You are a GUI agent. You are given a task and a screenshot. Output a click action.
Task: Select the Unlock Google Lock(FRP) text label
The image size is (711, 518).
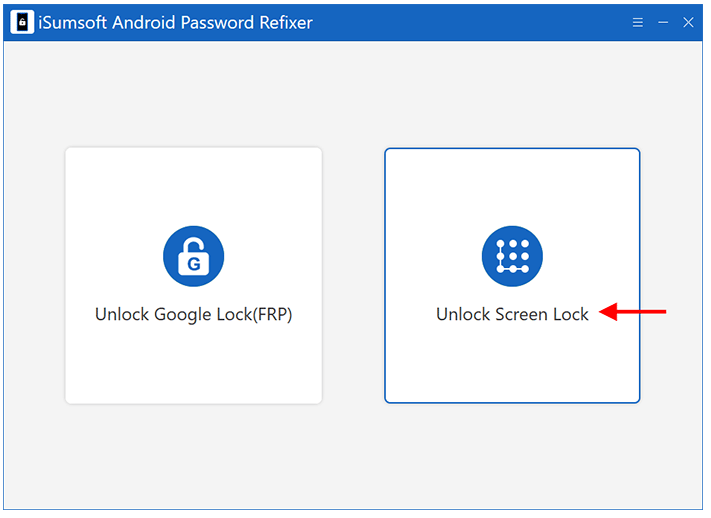[x=194, y=314]
